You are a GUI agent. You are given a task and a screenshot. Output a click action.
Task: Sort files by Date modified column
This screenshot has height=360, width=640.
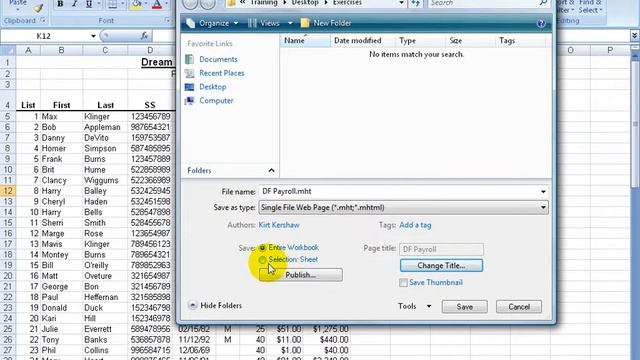(363, 40)
